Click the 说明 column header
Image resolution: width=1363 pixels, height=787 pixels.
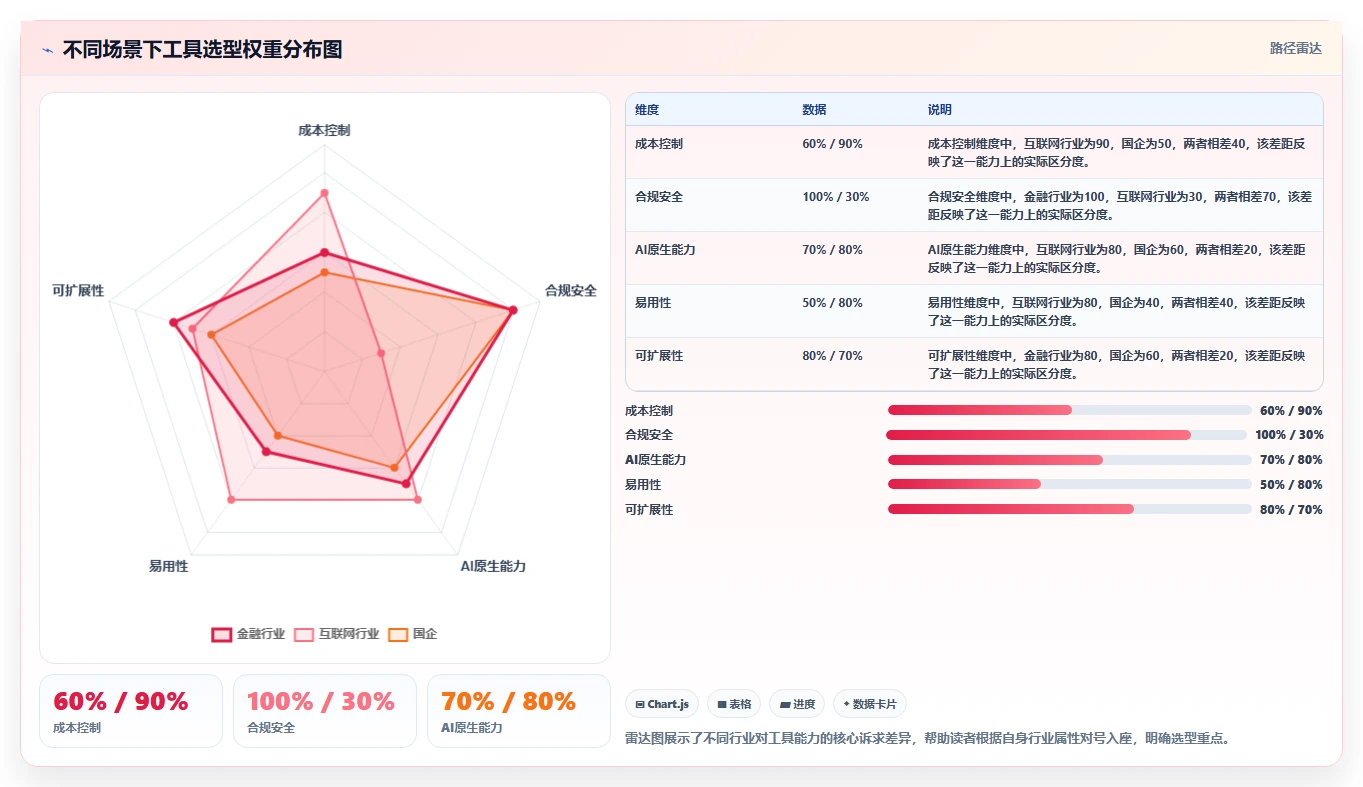[x=940, y=110]
